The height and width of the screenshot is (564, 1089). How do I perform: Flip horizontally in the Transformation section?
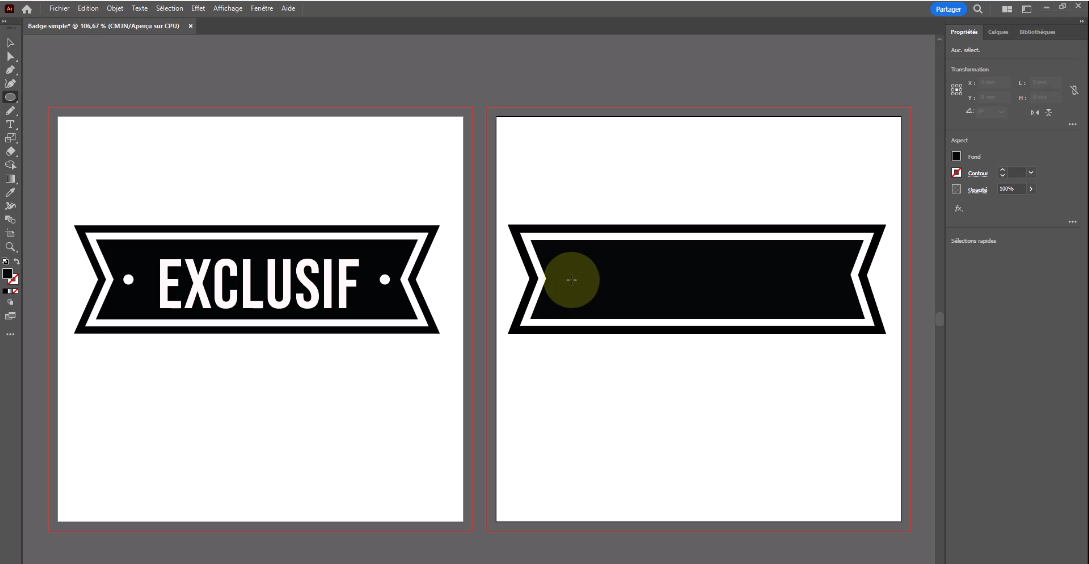1035,112
